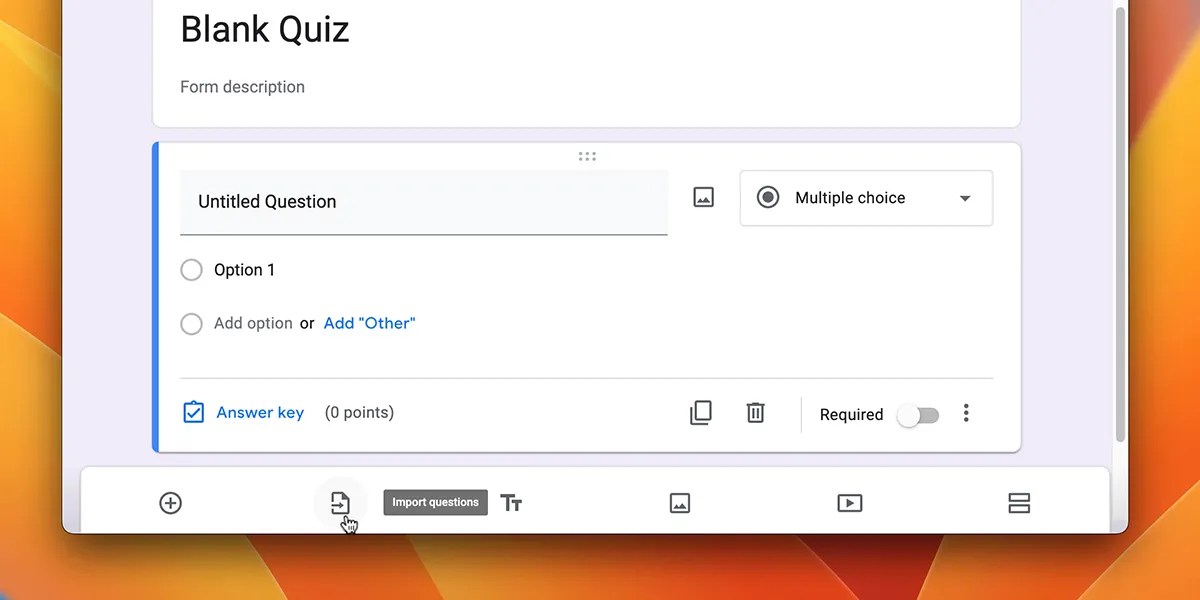1200x600 pixels.
Task: Toggle the Required switch on
Action: (x=918, y=414)
